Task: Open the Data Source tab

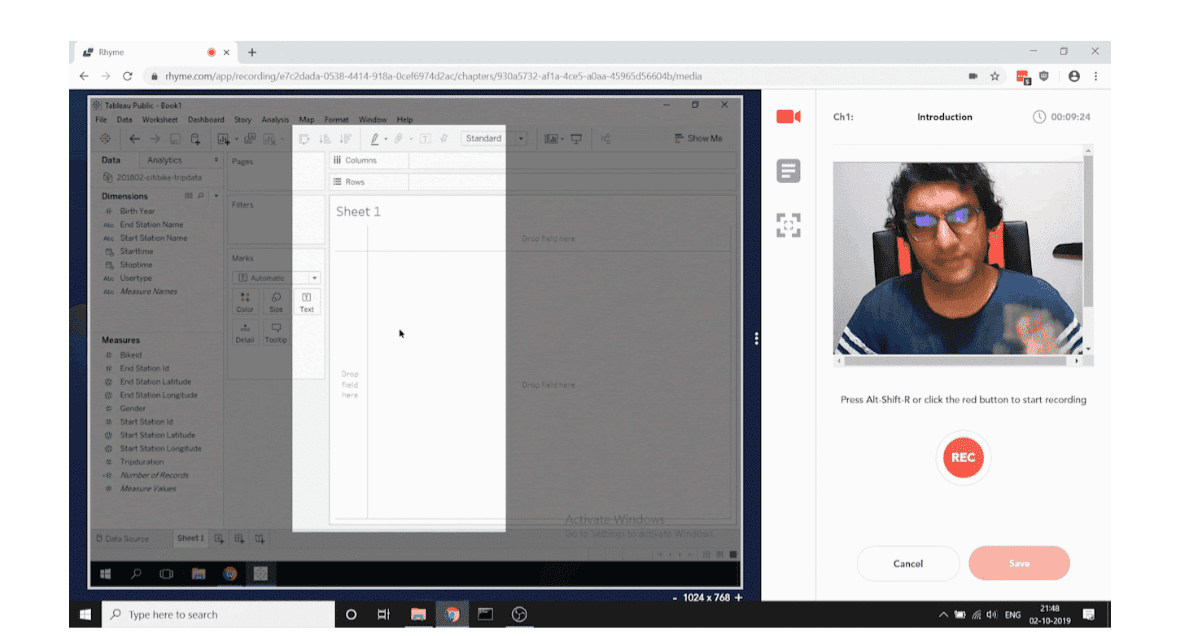Action: click(123, 539)
